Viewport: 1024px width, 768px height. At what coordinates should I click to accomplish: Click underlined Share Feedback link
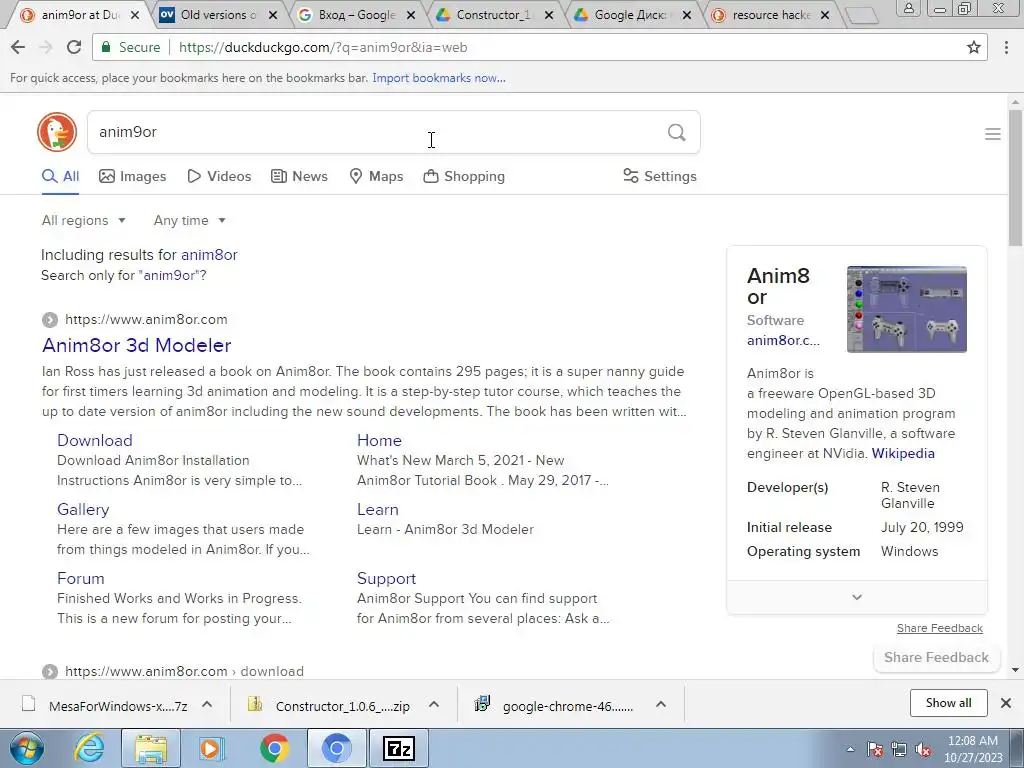point(940,628)
